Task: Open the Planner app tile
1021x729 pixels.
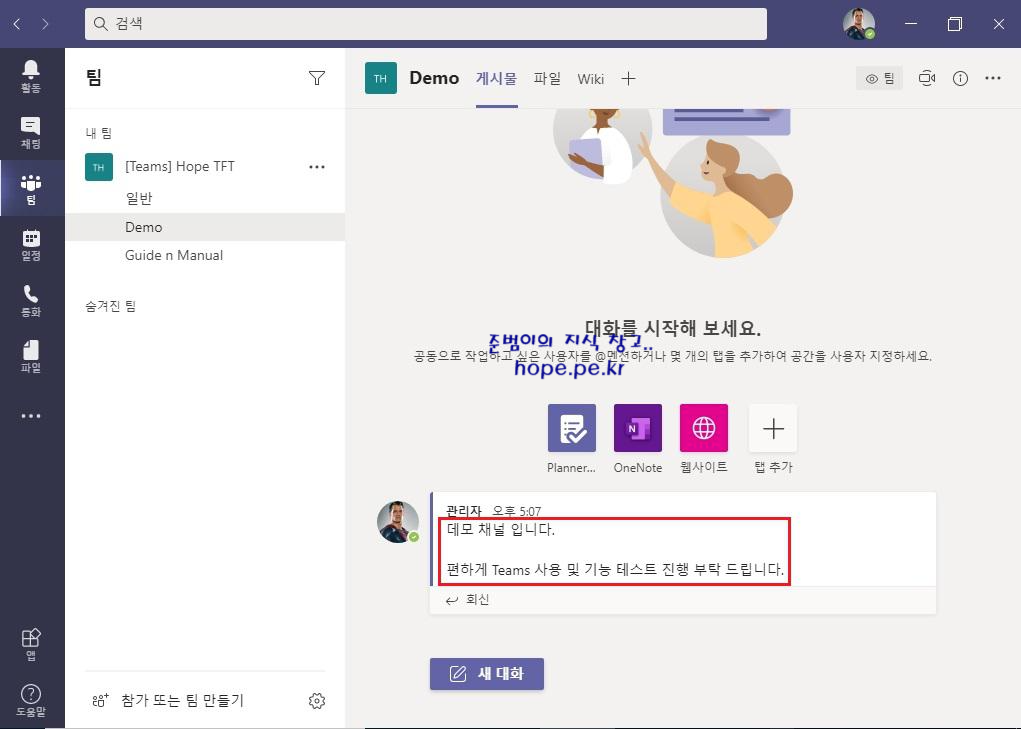Action: point(572,428)
